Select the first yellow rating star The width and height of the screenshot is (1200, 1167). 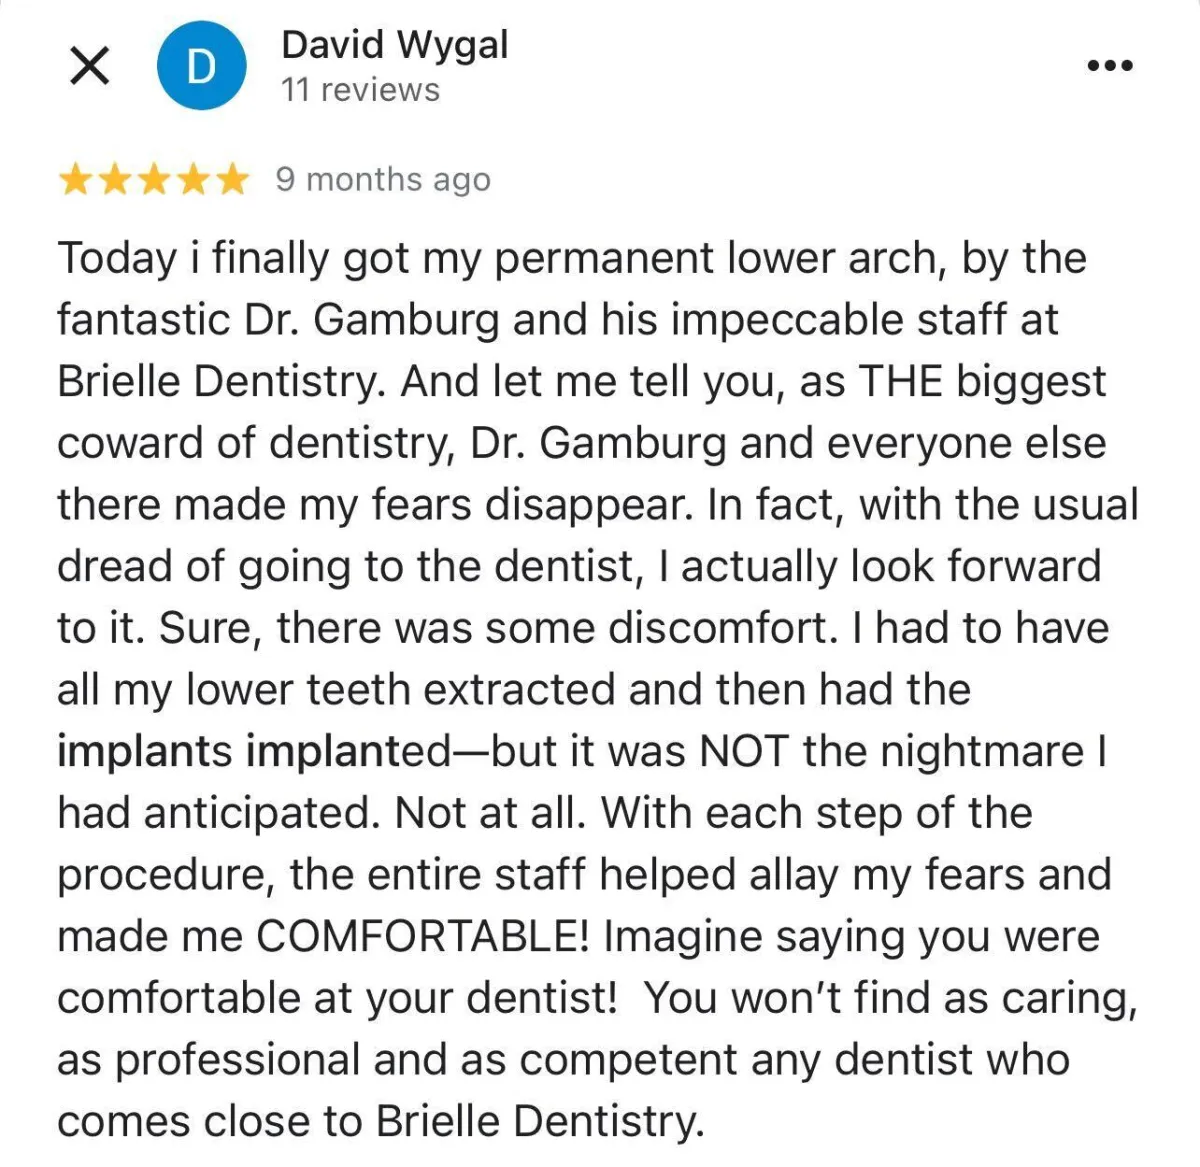75,180
